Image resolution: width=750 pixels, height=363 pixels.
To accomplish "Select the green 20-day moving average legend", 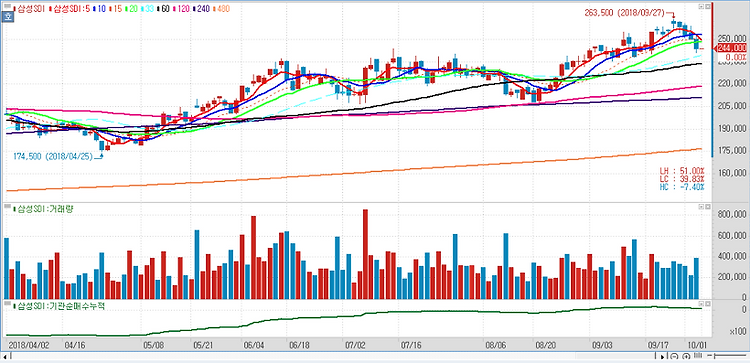I will pos(132,9).
